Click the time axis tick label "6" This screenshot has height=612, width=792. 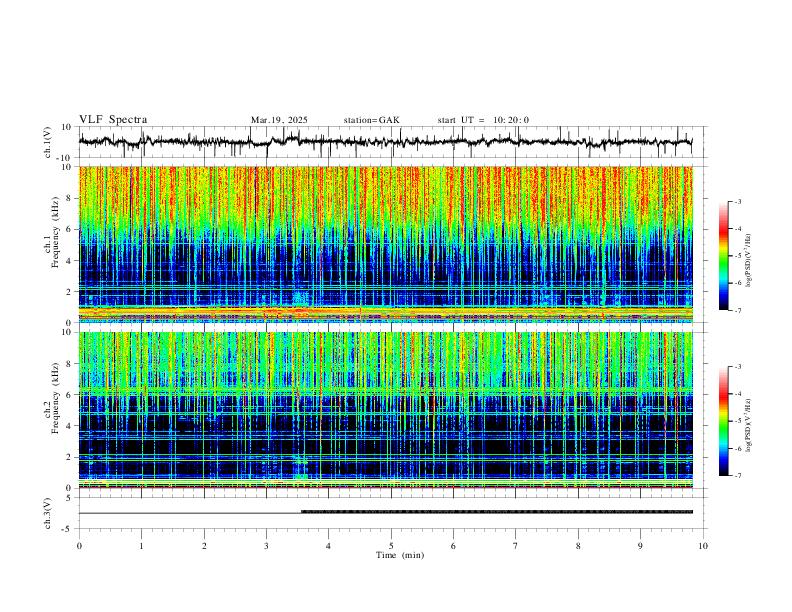[x=453, y=546]
